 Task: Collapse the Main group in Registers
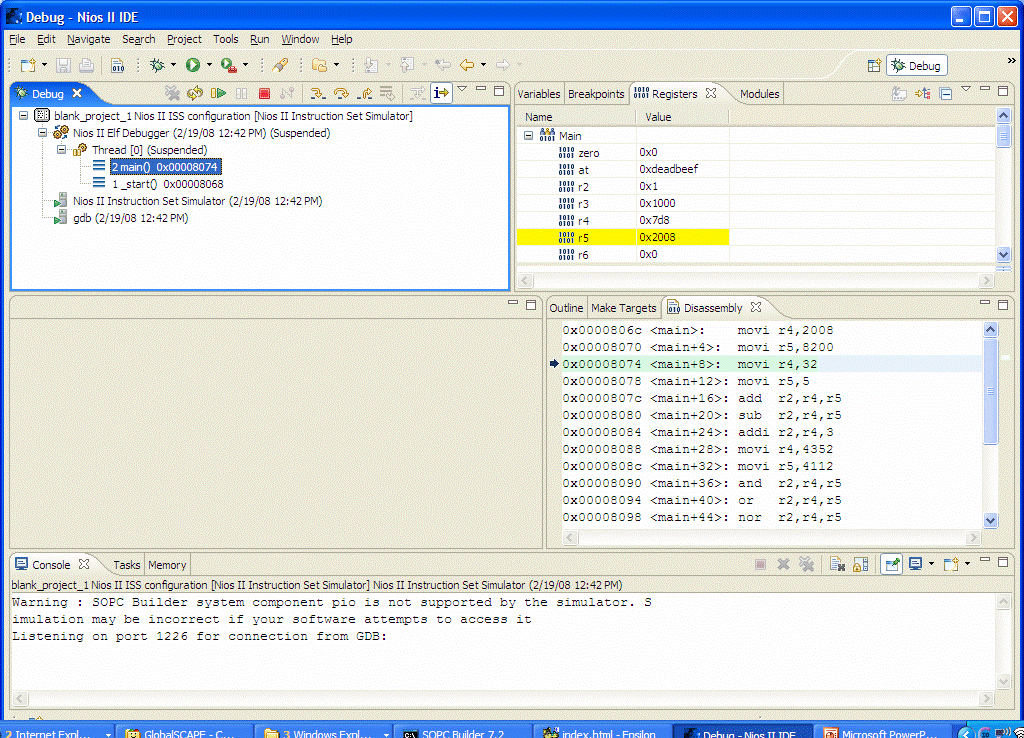click(527, 135)
